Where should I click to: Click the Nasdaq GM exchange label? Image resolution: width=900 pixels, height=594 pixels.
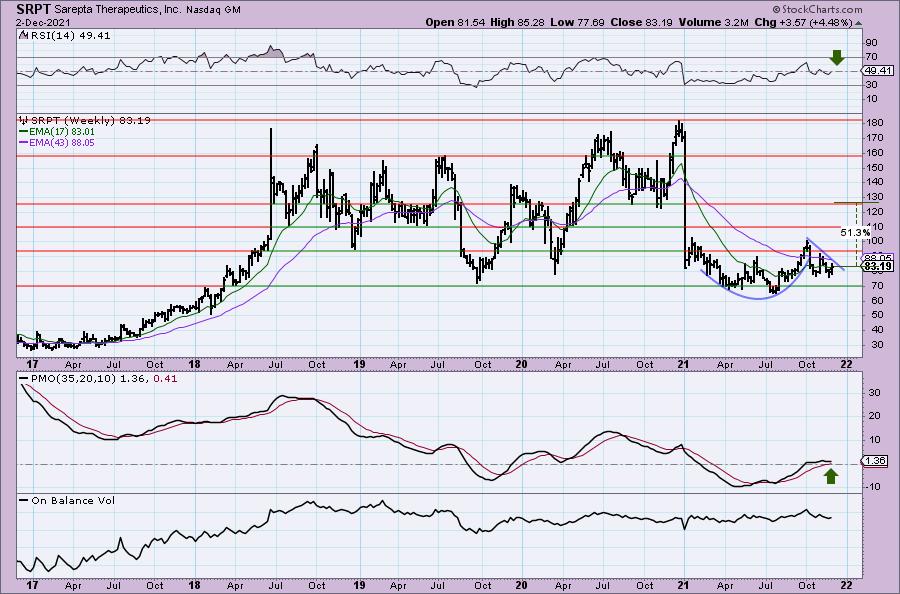[214, 10]
